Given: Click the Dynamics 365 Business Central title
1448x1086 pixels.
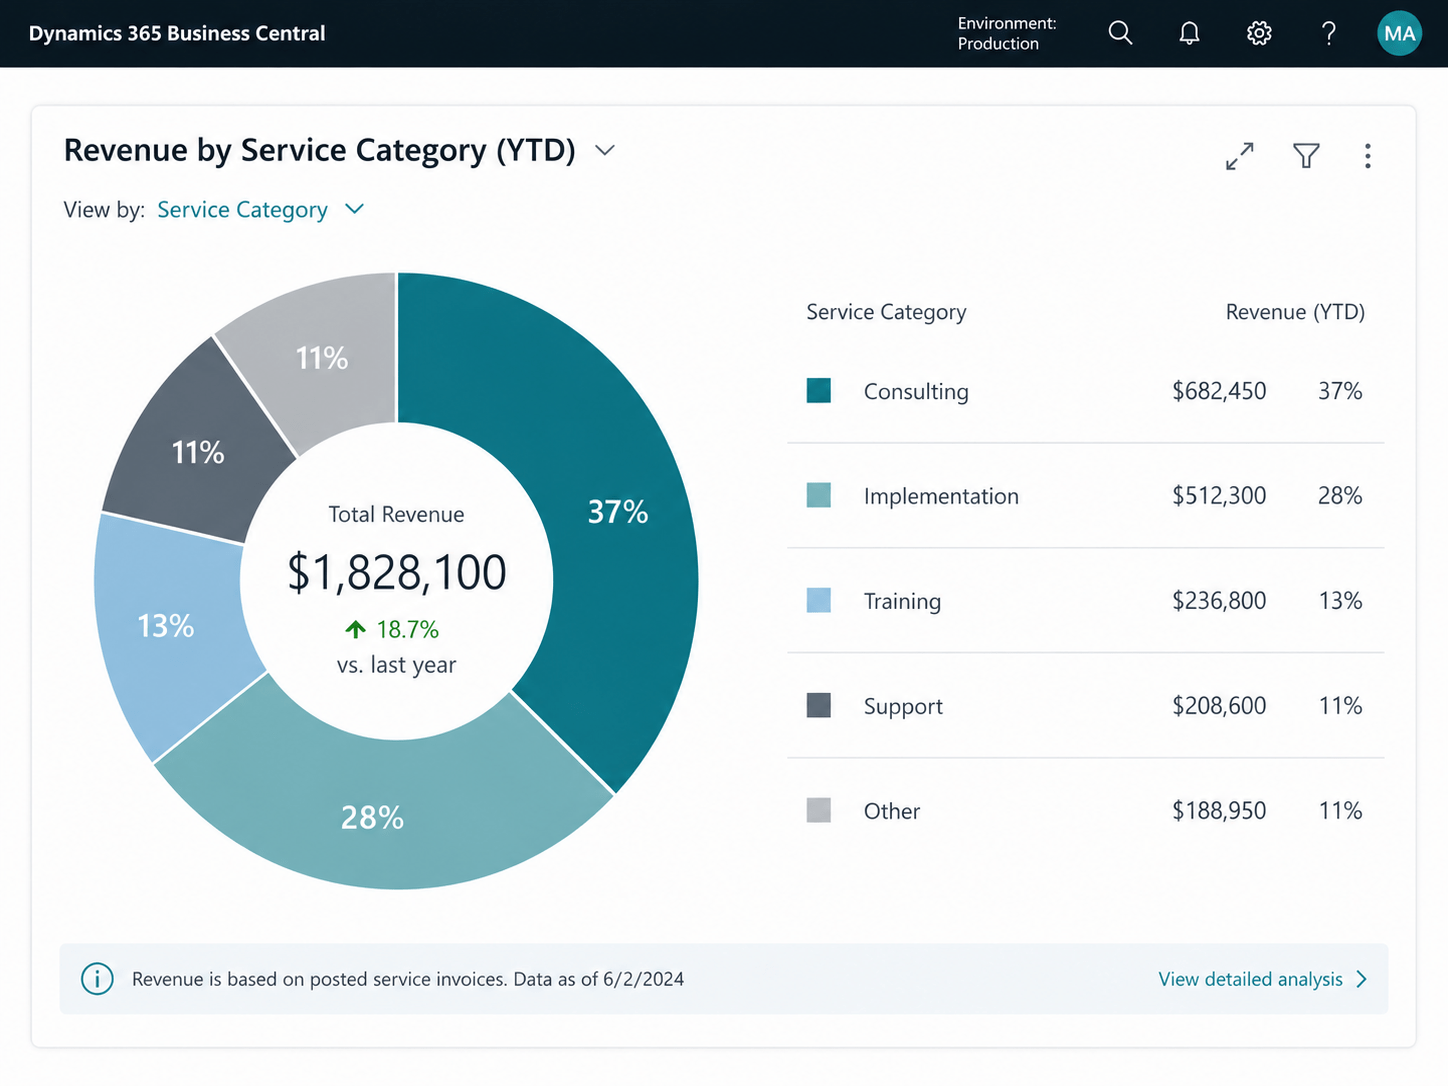Looking at the screenshot, I should (x=177, y=33).
